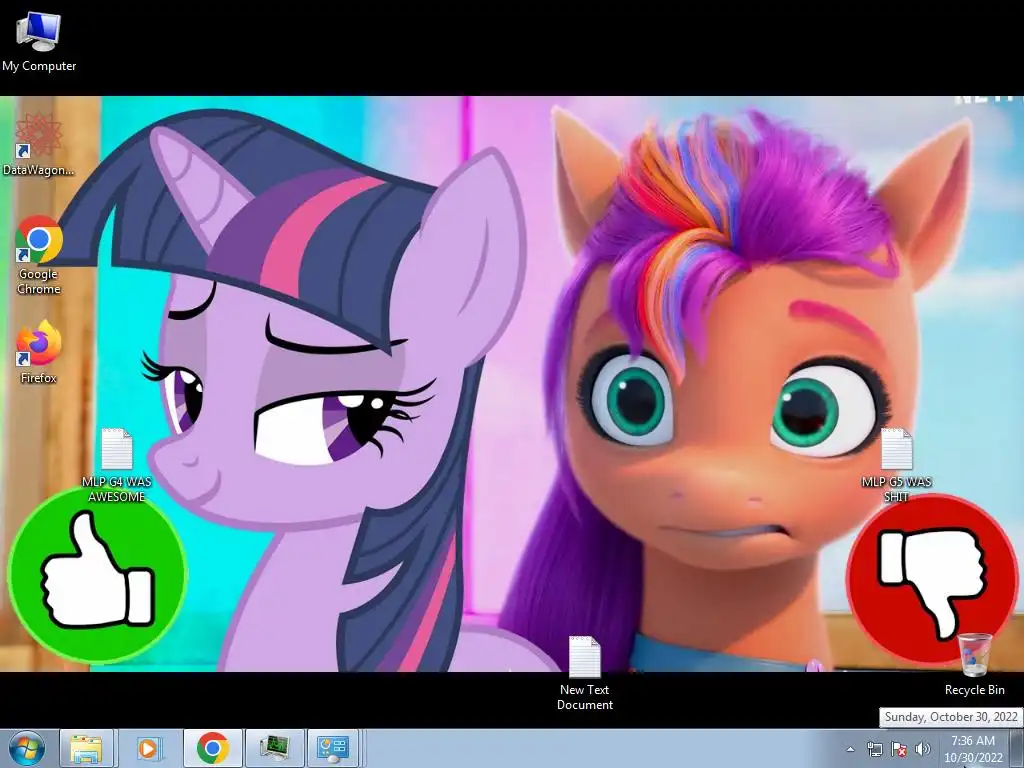The image size is (1024, 768).
Task: Select the MLP G5 WAS SHIT text file
Action: coord(896,466)
